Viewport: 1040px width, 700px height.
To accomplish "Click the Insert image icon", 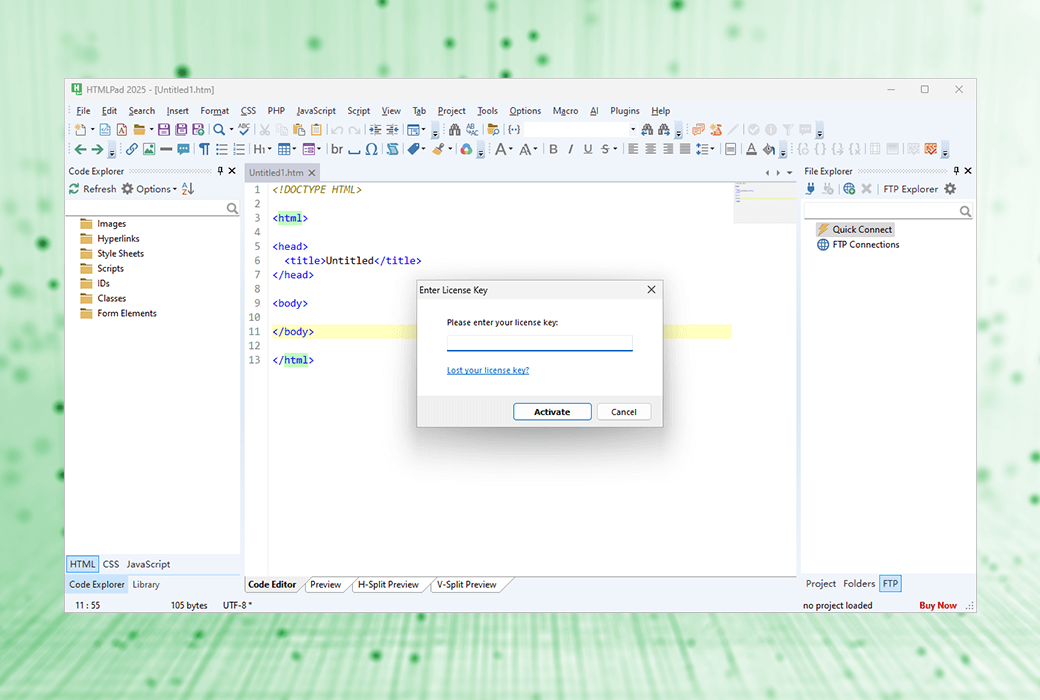I will 149,149.
